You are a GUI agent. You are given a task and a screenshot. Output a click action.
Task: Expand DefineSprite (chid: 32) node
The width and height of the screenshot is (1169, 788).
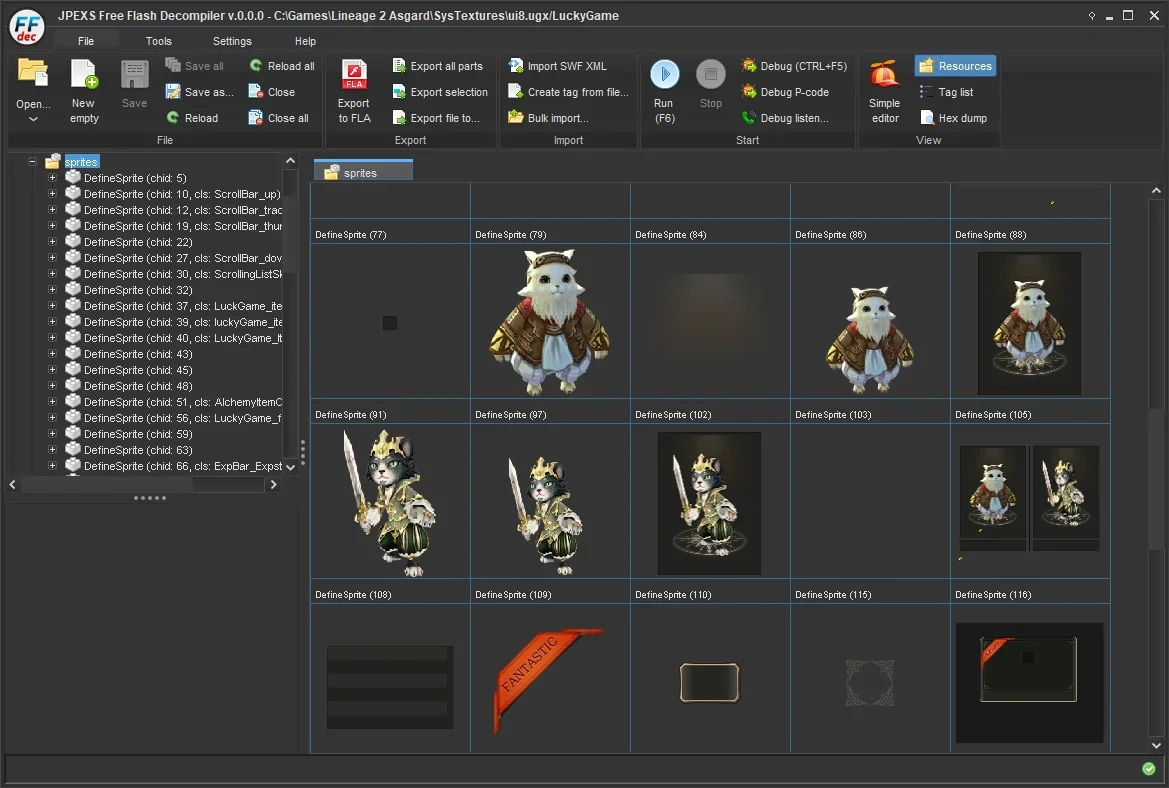(x=52, y=289)
